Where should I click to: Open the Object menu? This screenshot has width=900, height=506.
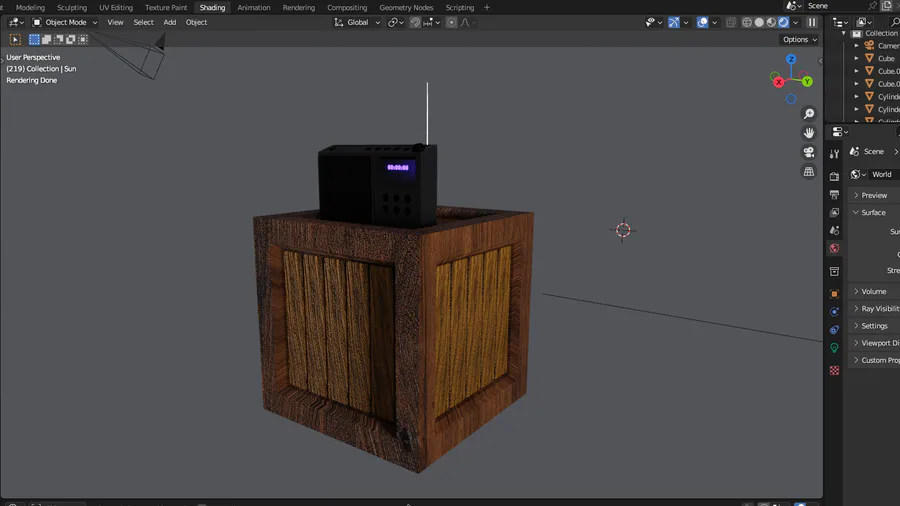tap(196, 22)
